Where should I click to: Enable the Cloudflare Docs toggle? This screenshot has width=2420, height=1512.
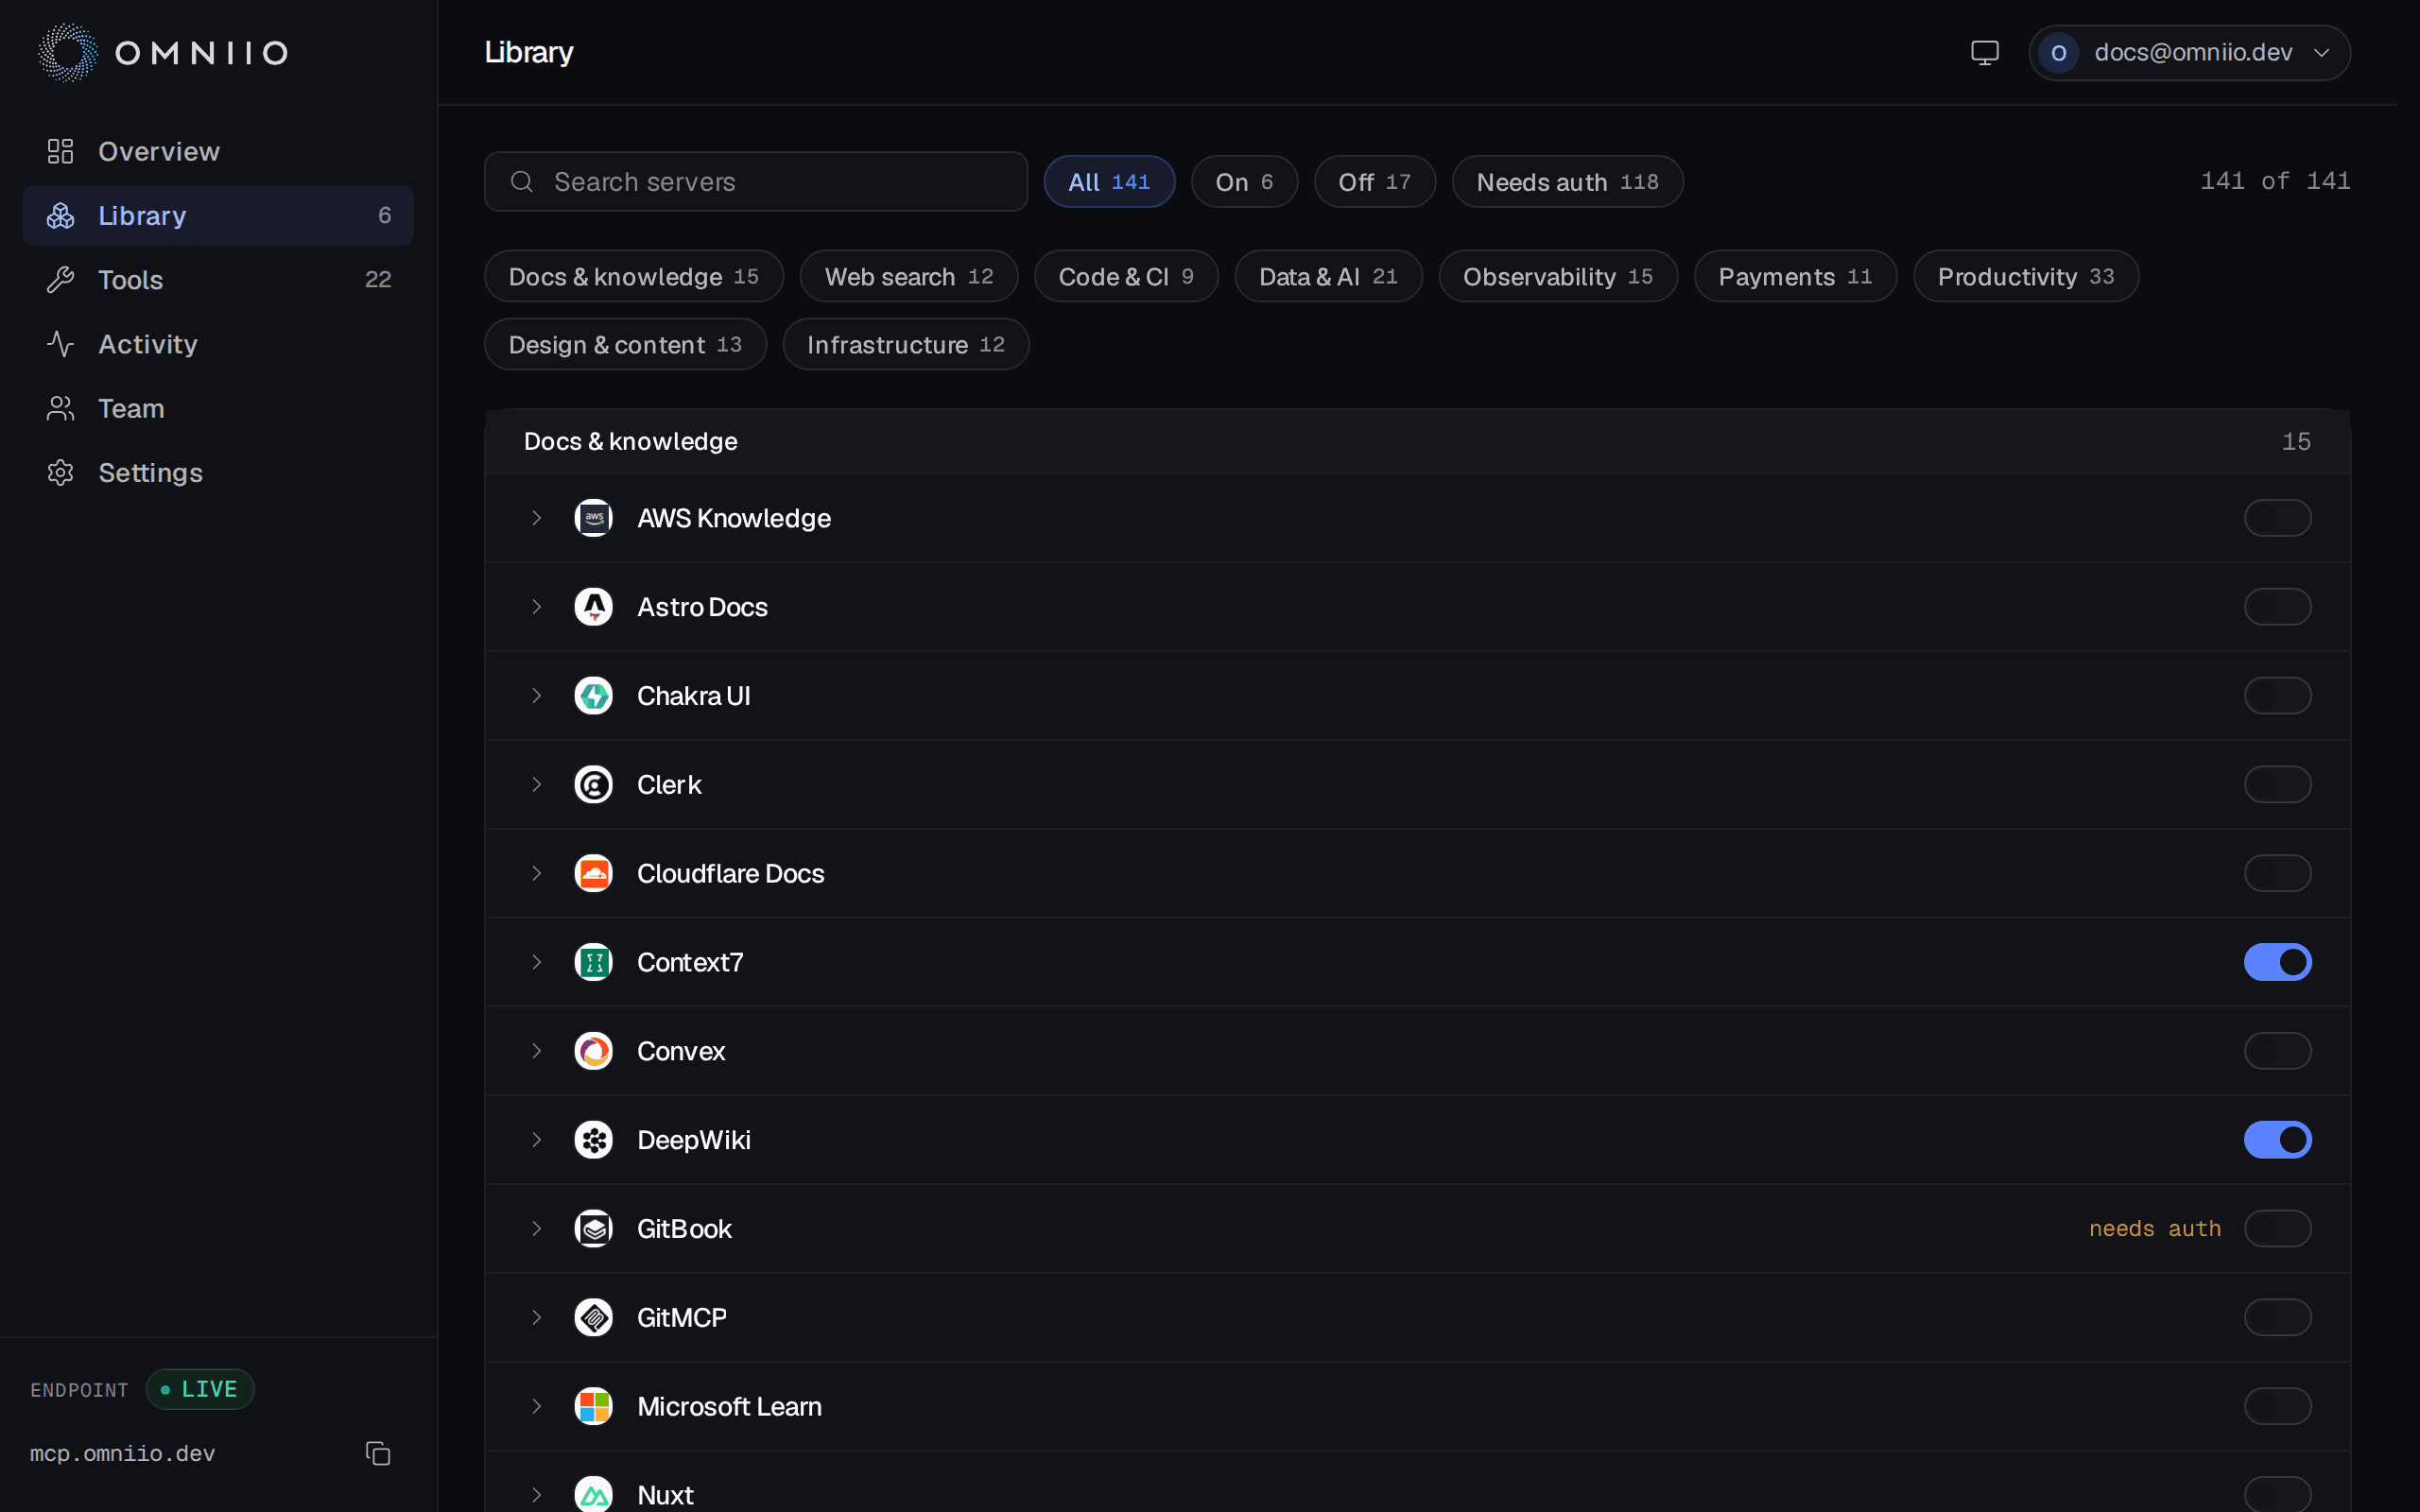2277,873
